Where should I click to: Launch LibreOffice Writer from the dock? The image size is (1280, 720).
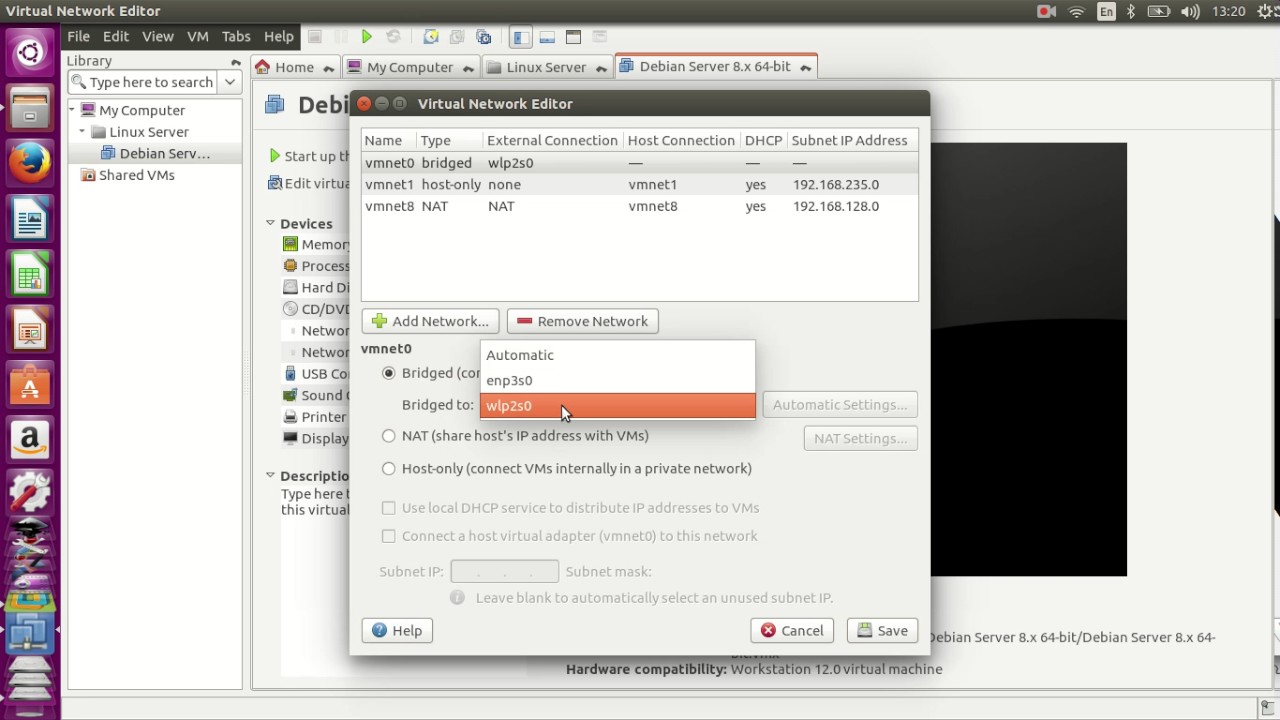30,218
